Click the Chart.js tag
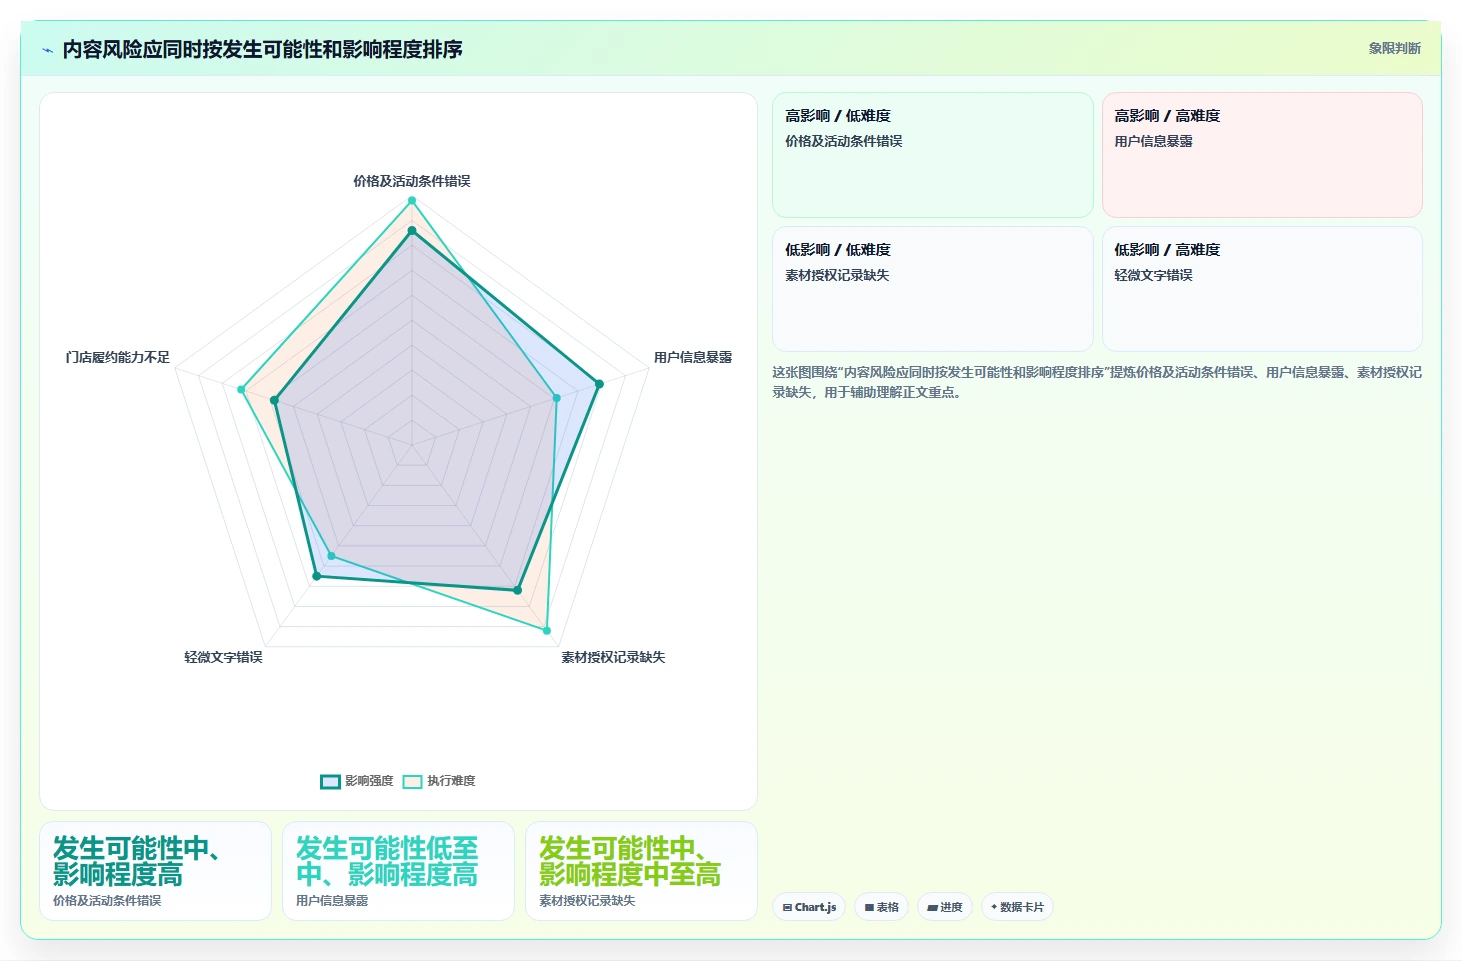Image resolution: width=1462 pixels, height=961 pixels. [809, 907]
